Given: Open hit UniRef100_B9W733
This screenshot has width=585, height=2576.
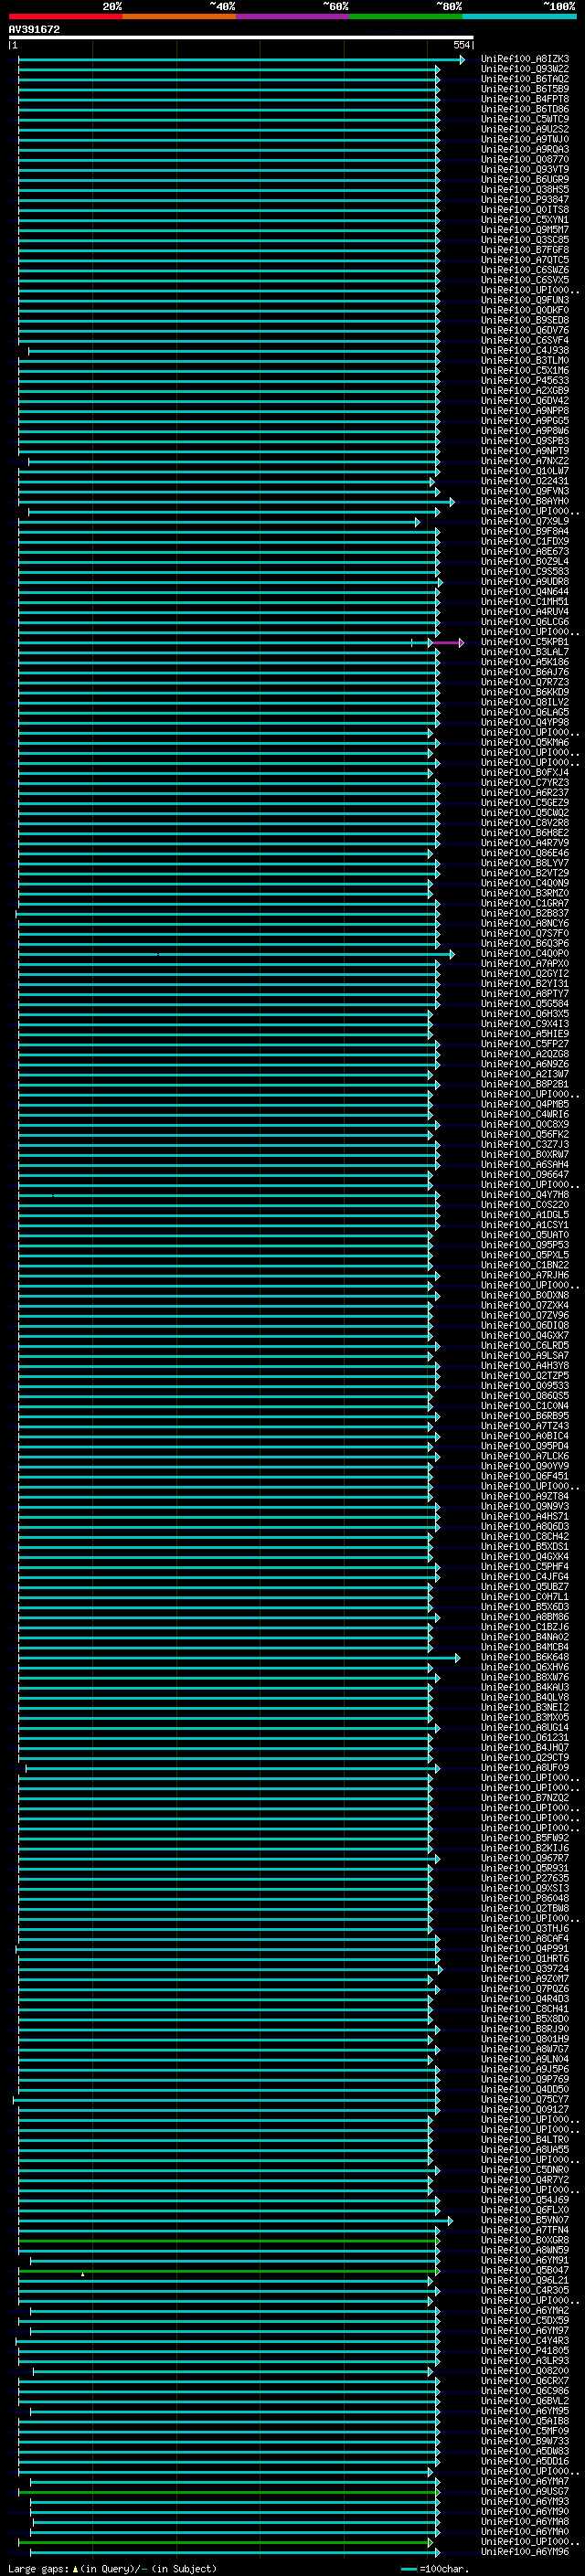Looking at the screenshot, I should (525, 2441).
